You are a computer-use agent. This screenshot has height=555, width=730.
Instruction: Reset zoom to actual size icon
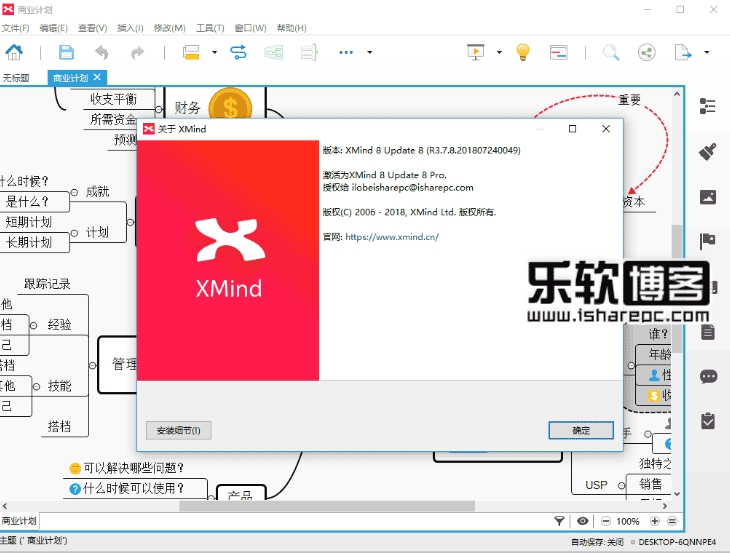[672, 521]
